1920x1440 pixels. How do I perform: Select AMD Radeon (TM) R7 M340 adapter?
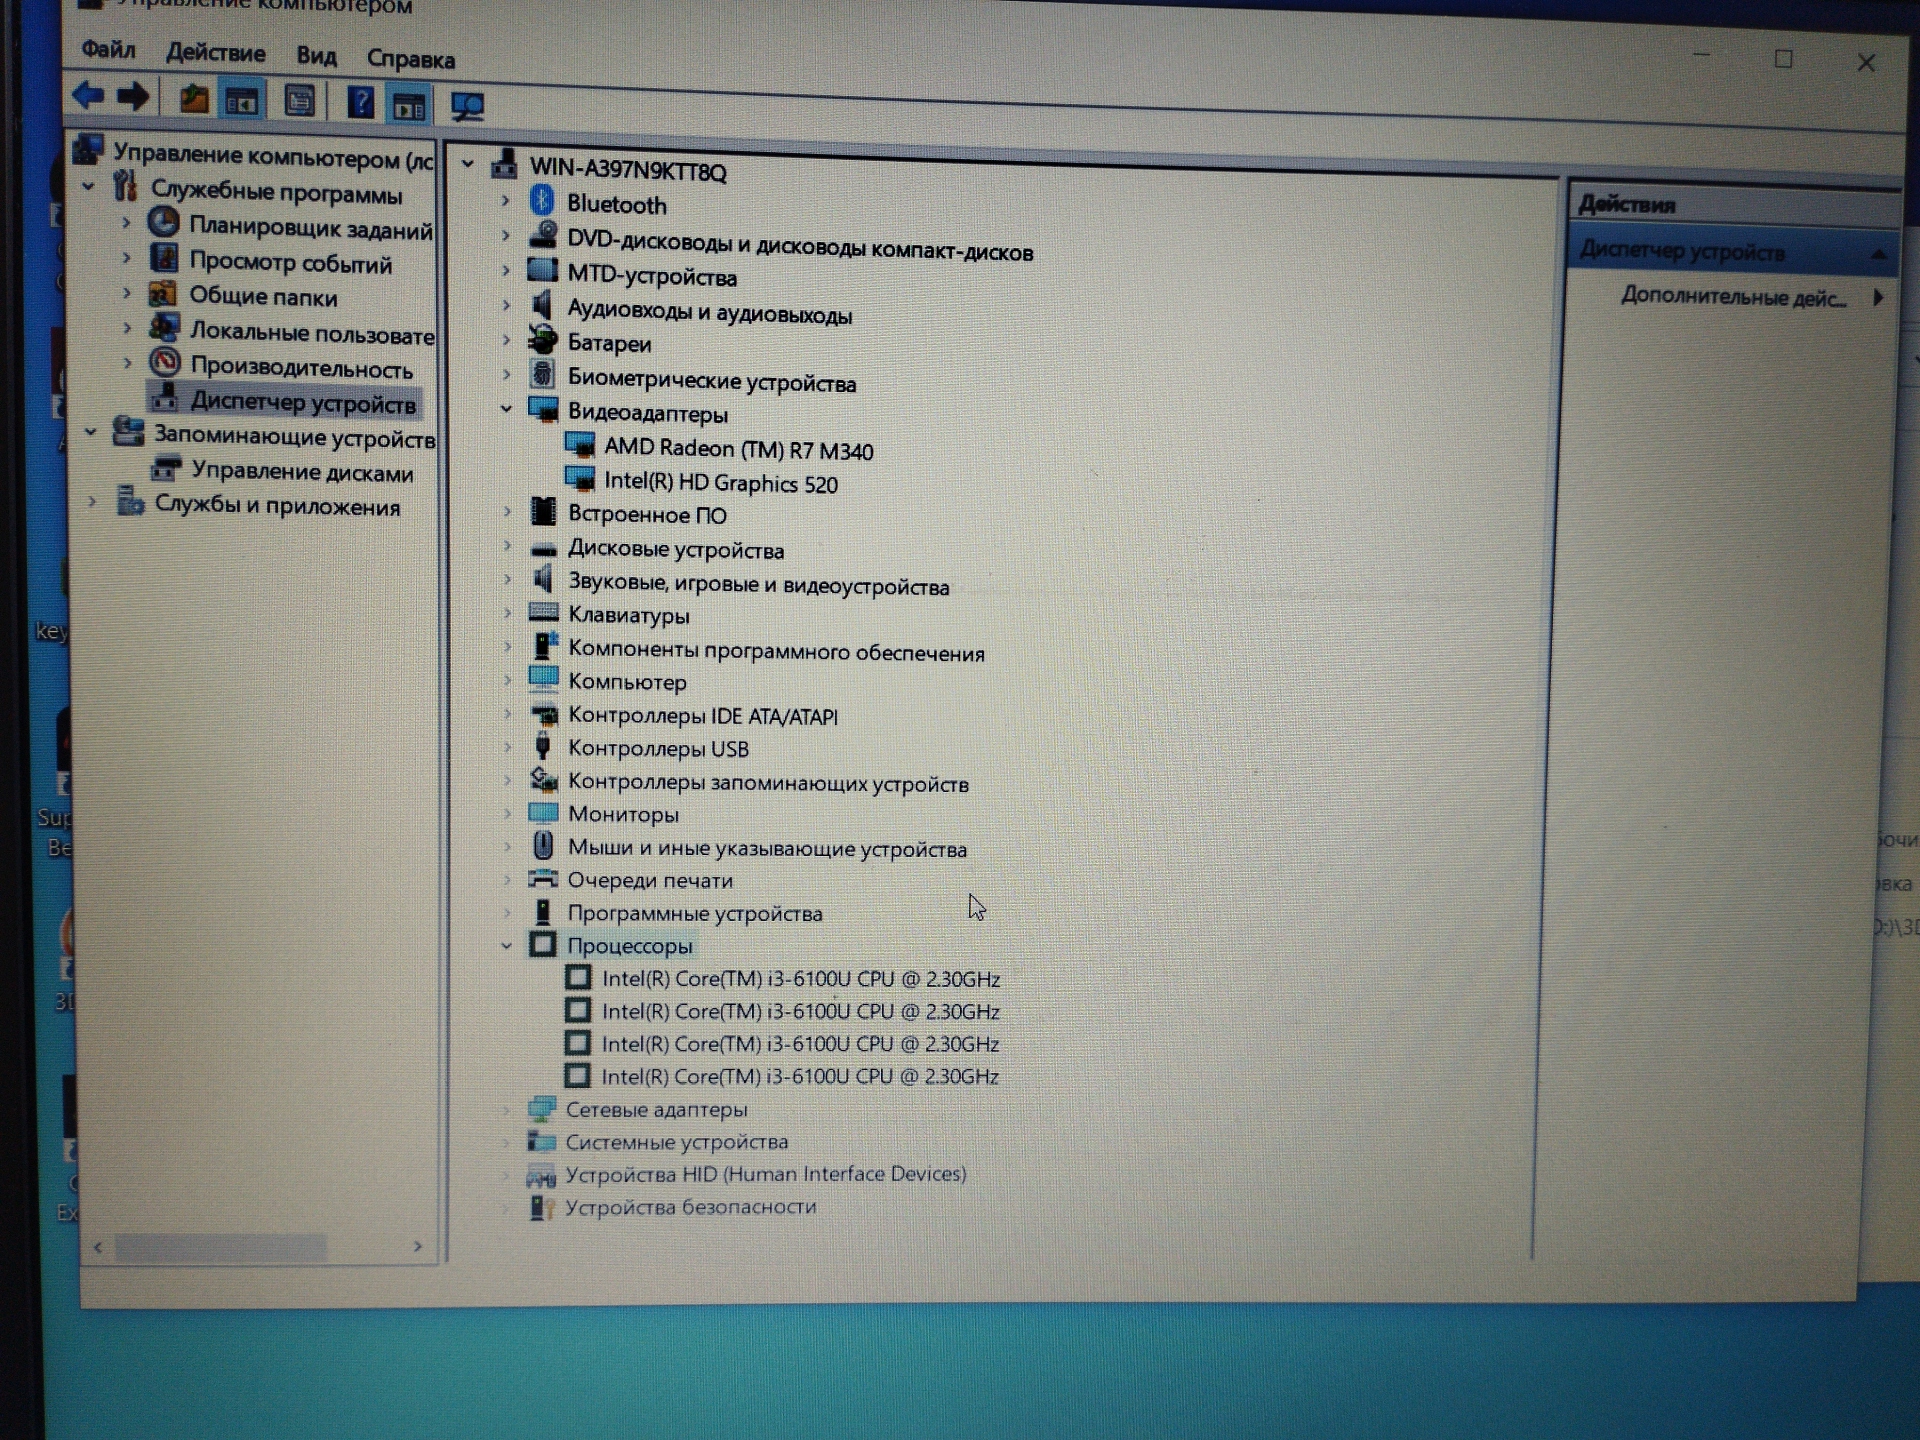(738, 449)
